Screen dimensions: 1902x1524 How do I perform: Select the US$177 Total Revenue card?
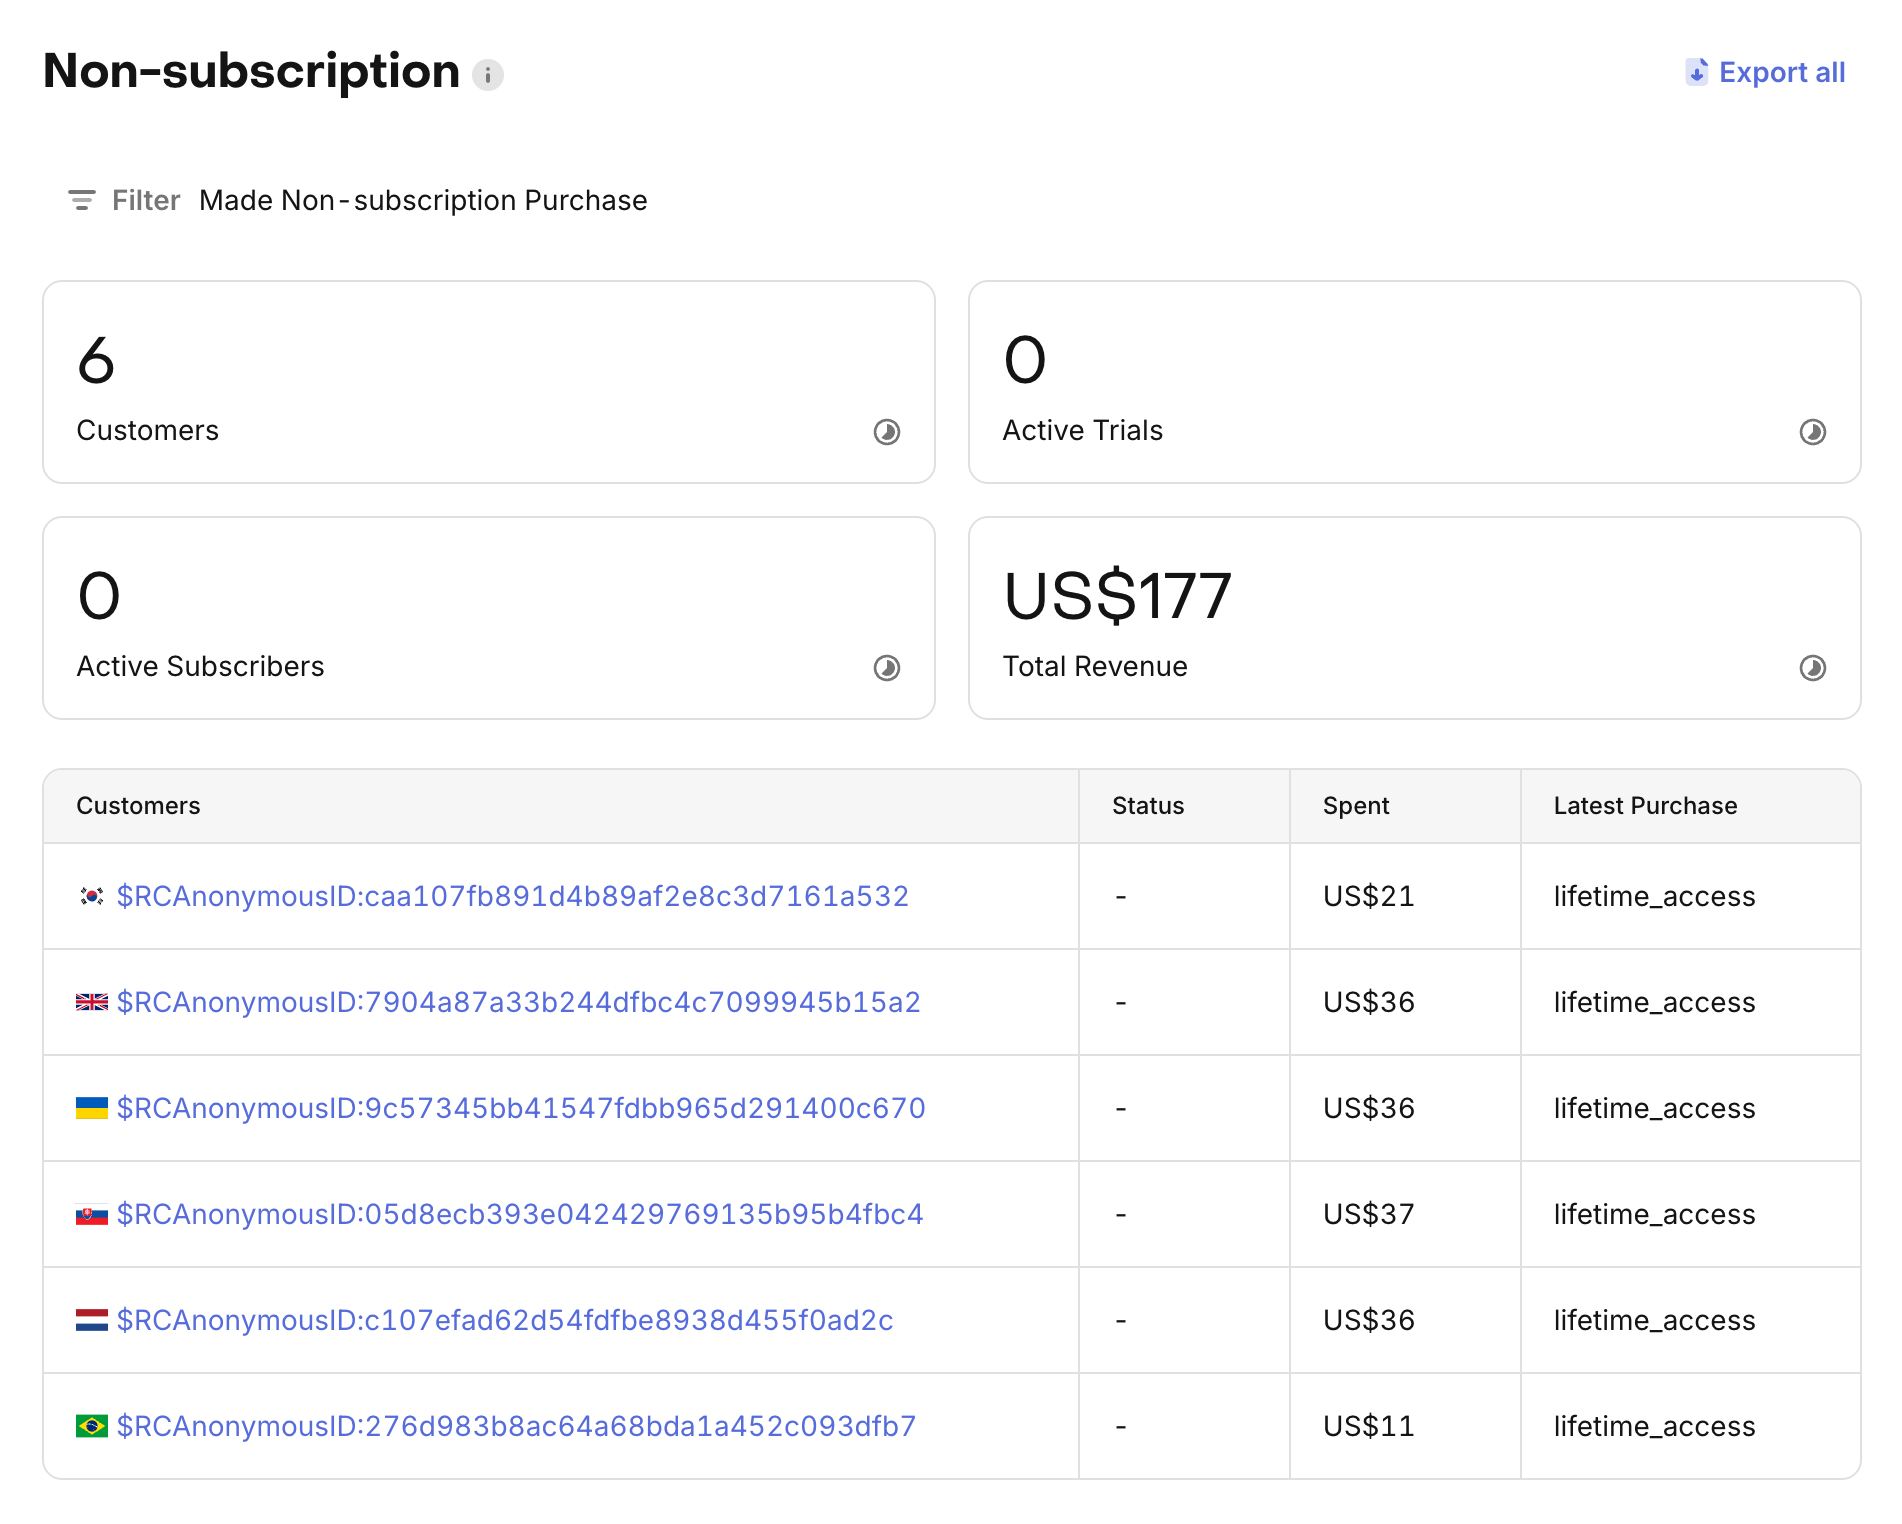pos(1413,617)
